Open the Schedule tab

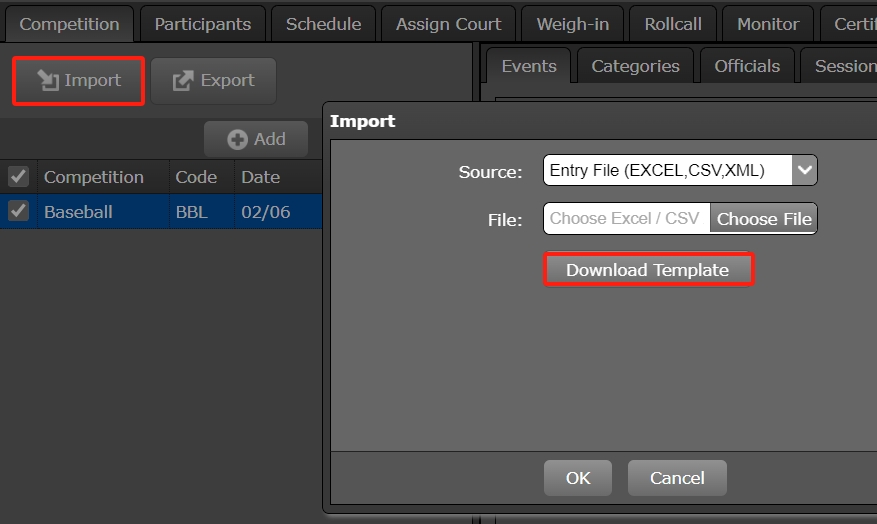pos(323,24)
